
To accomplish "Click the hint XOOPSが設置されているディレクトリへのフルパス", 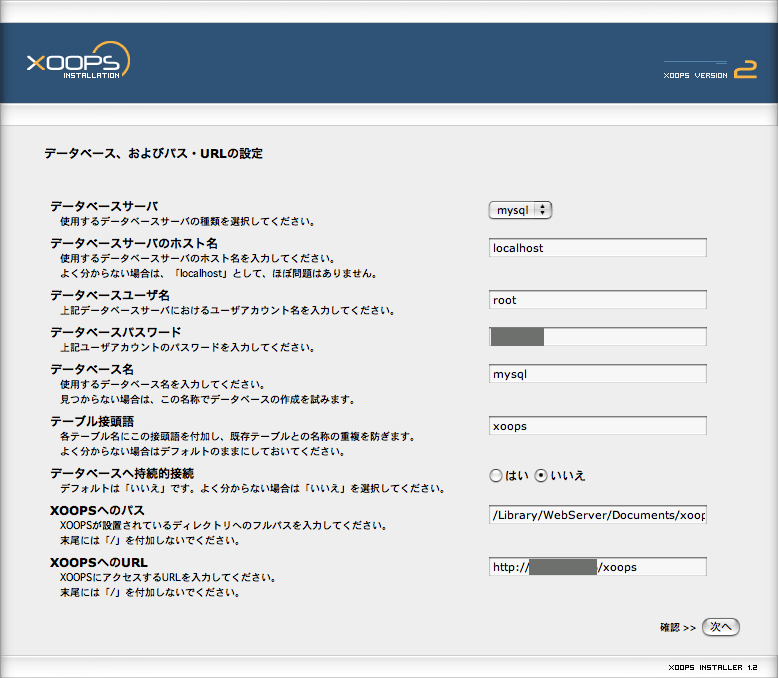I will (x=224, y=525).
